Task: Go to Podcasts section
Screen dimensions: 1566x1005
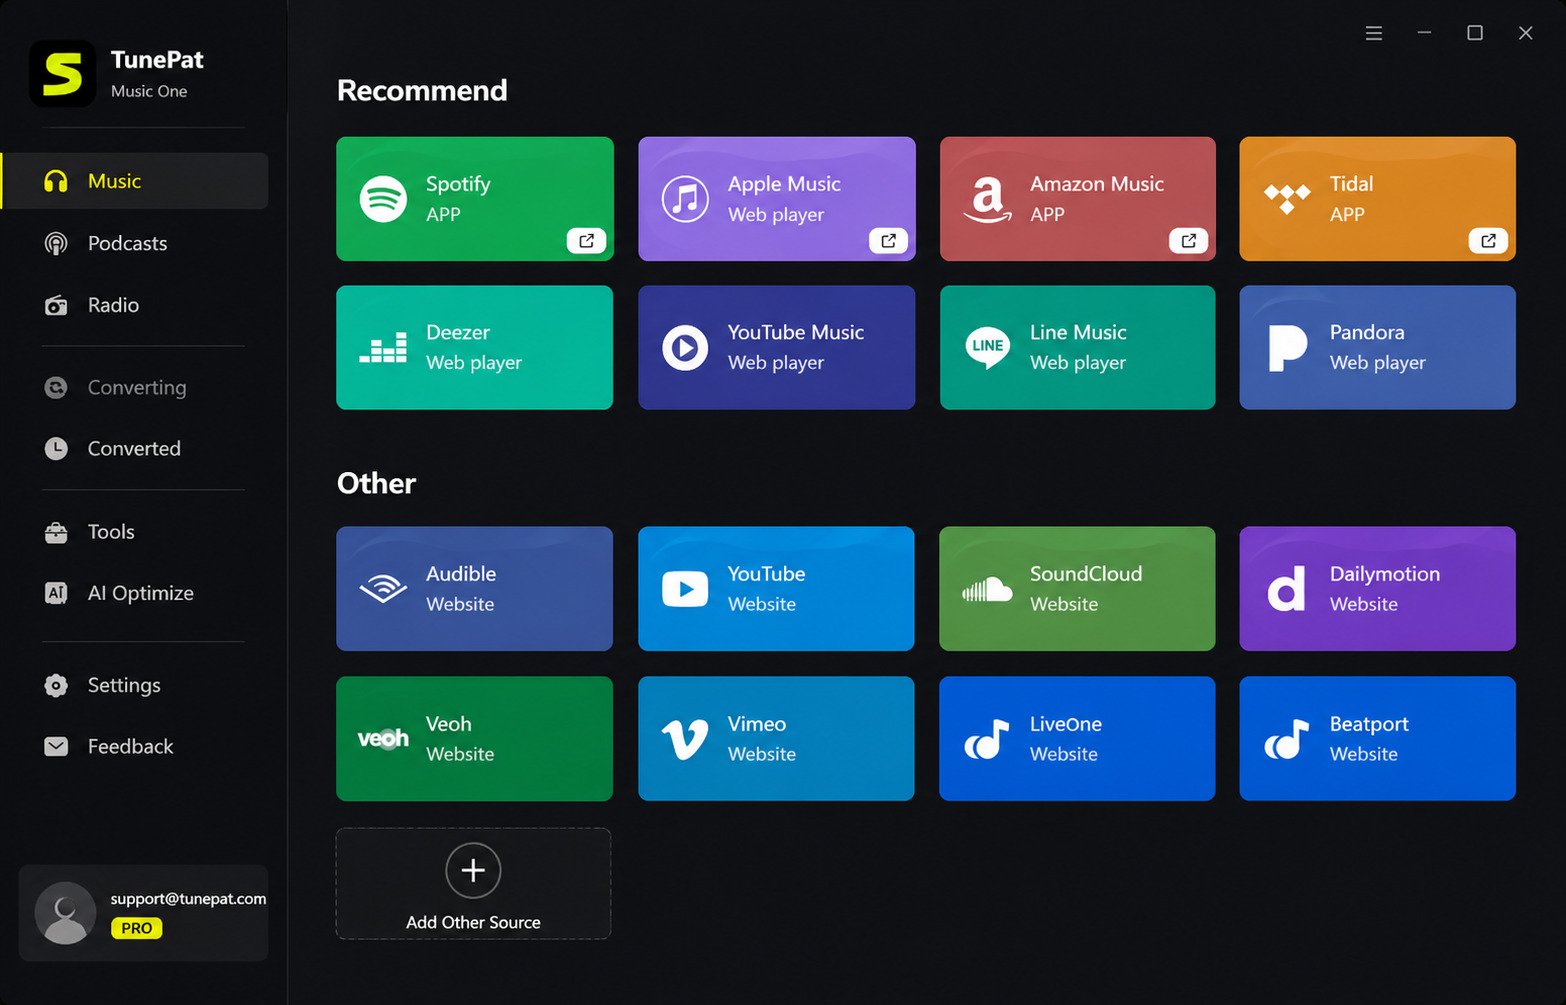Action: pyautogui.click(x=135, y=243)
